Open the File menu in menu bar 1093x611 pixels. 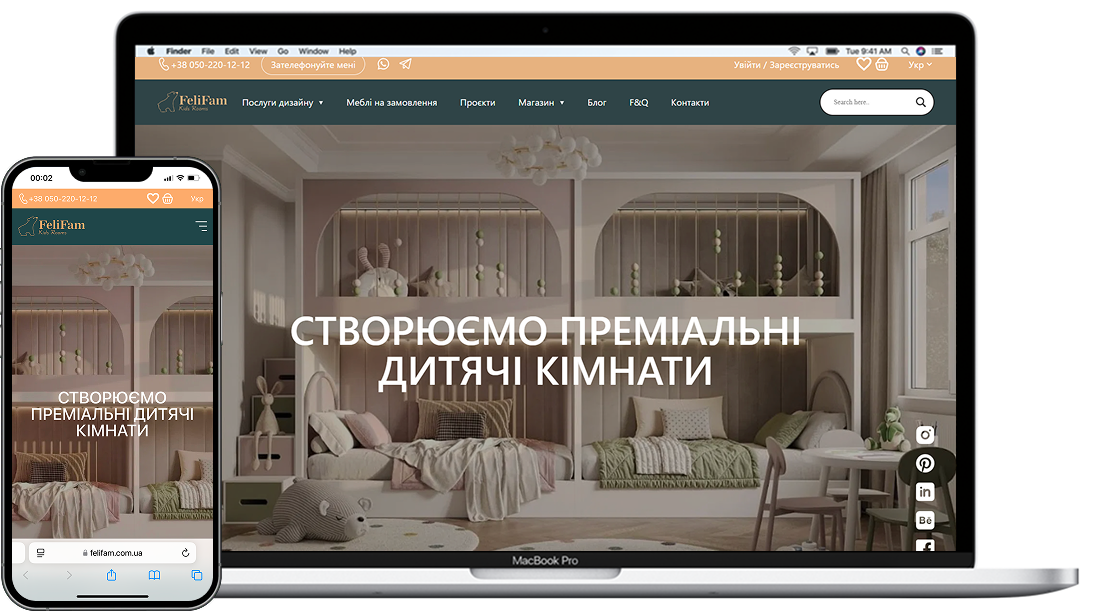tap(208, 51)
